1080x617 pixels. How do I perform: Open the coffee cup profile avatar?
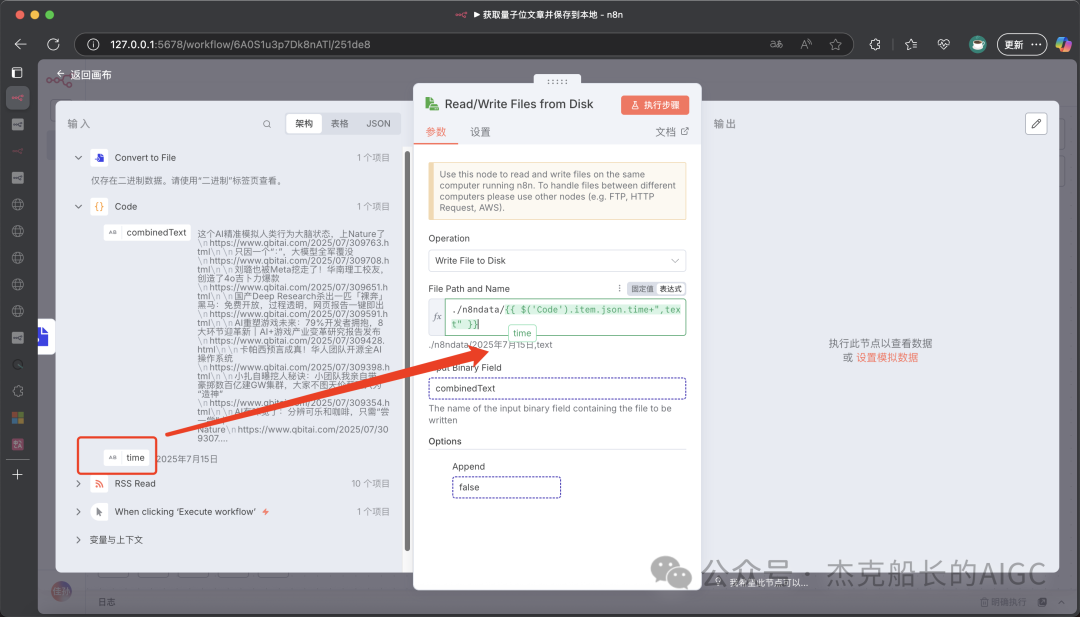[977, 44]
